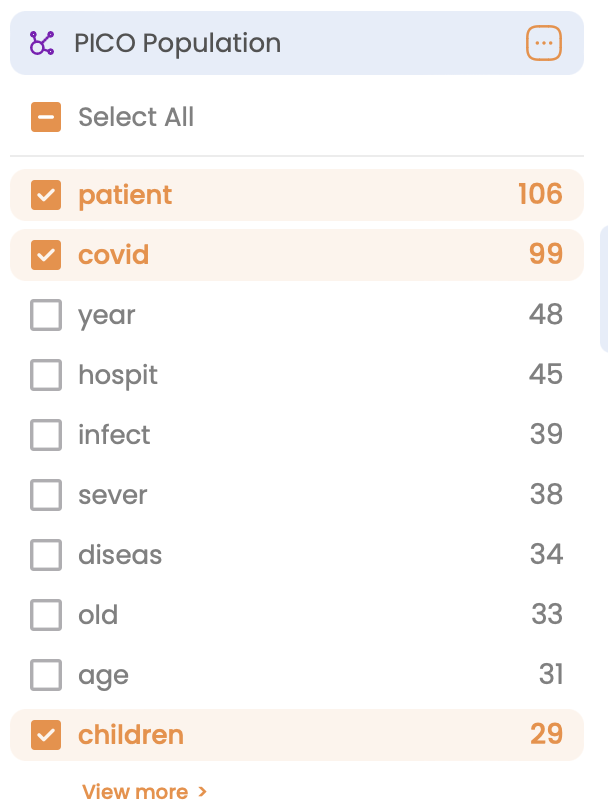Check the hospit checkbox
Screen dimensions: 608x808
[46, 375]
